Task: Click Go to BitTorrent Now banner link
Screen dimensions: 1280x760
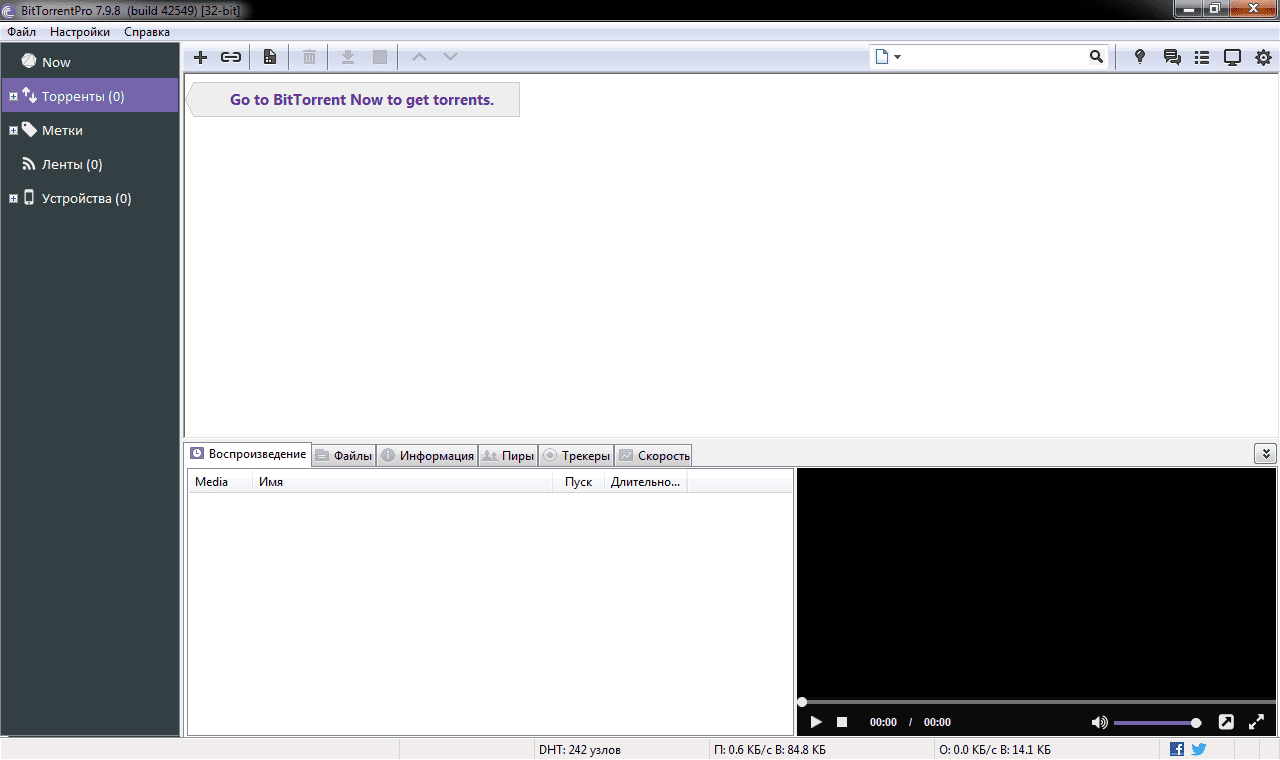Action: click(x=361, y=100)
